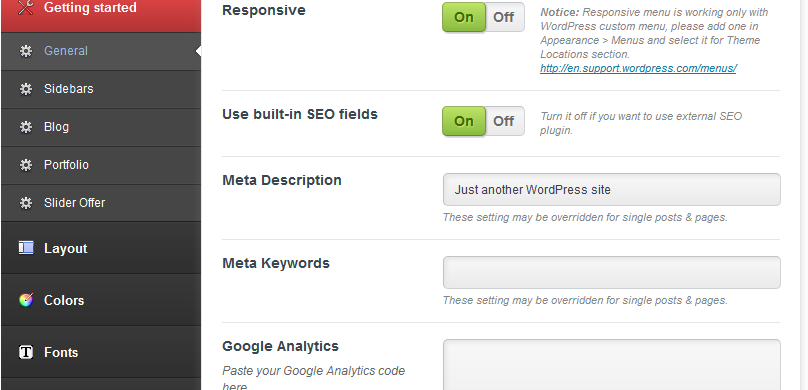Viewport: 808px width, 390px height.
Task: Enable built-in SEO fields On
Action: click(x=464, y=121)
